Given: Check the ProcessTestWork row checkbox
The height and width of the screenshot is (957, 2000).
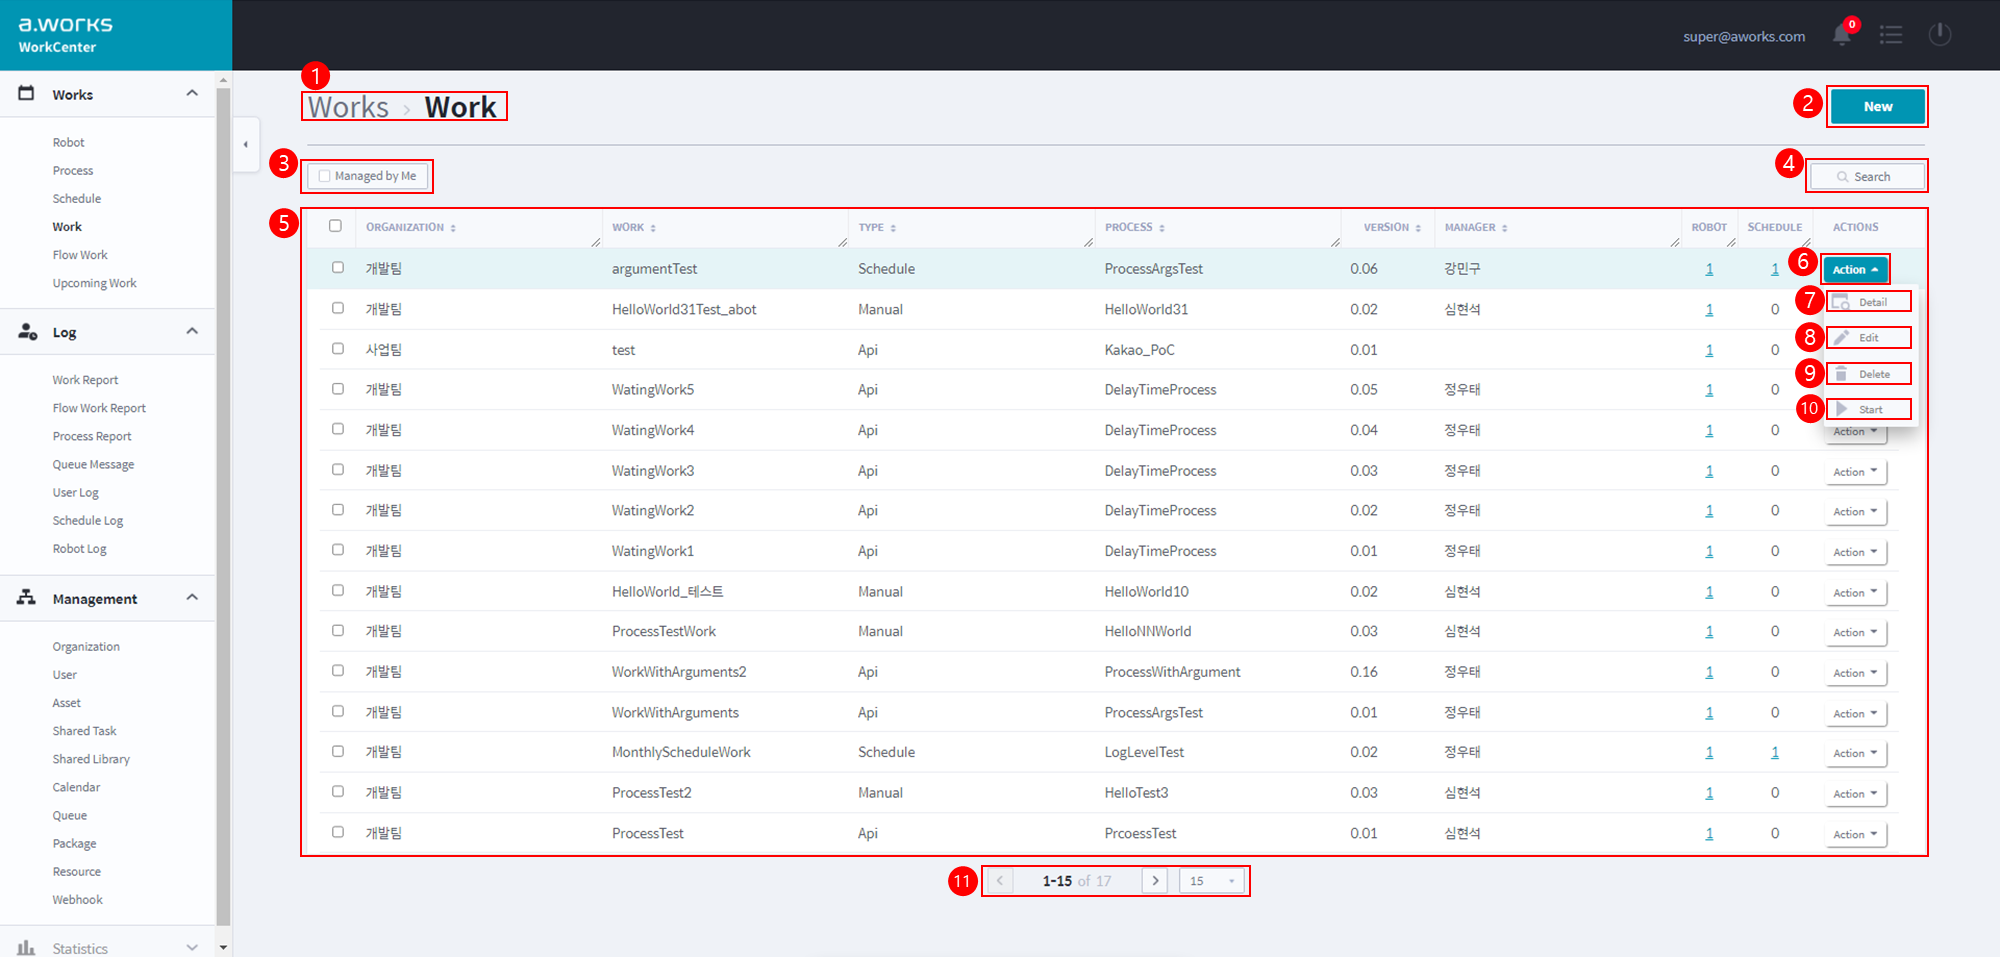Looking at the screenshot, I should [338, 631].
